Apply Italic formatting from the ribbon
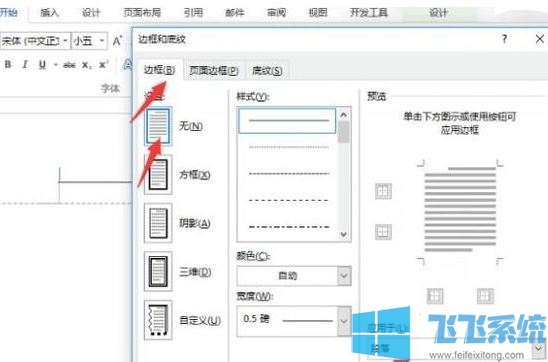 [24, 64]
